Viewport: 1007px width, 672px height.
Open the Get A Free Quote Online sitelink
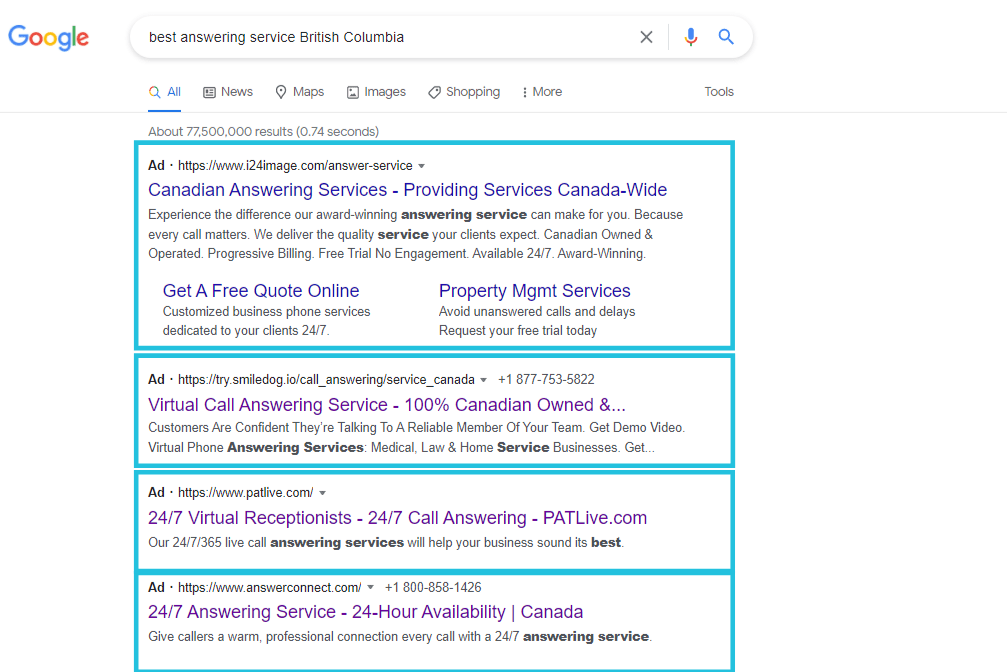pyautogui.click(x=261, y=290)
